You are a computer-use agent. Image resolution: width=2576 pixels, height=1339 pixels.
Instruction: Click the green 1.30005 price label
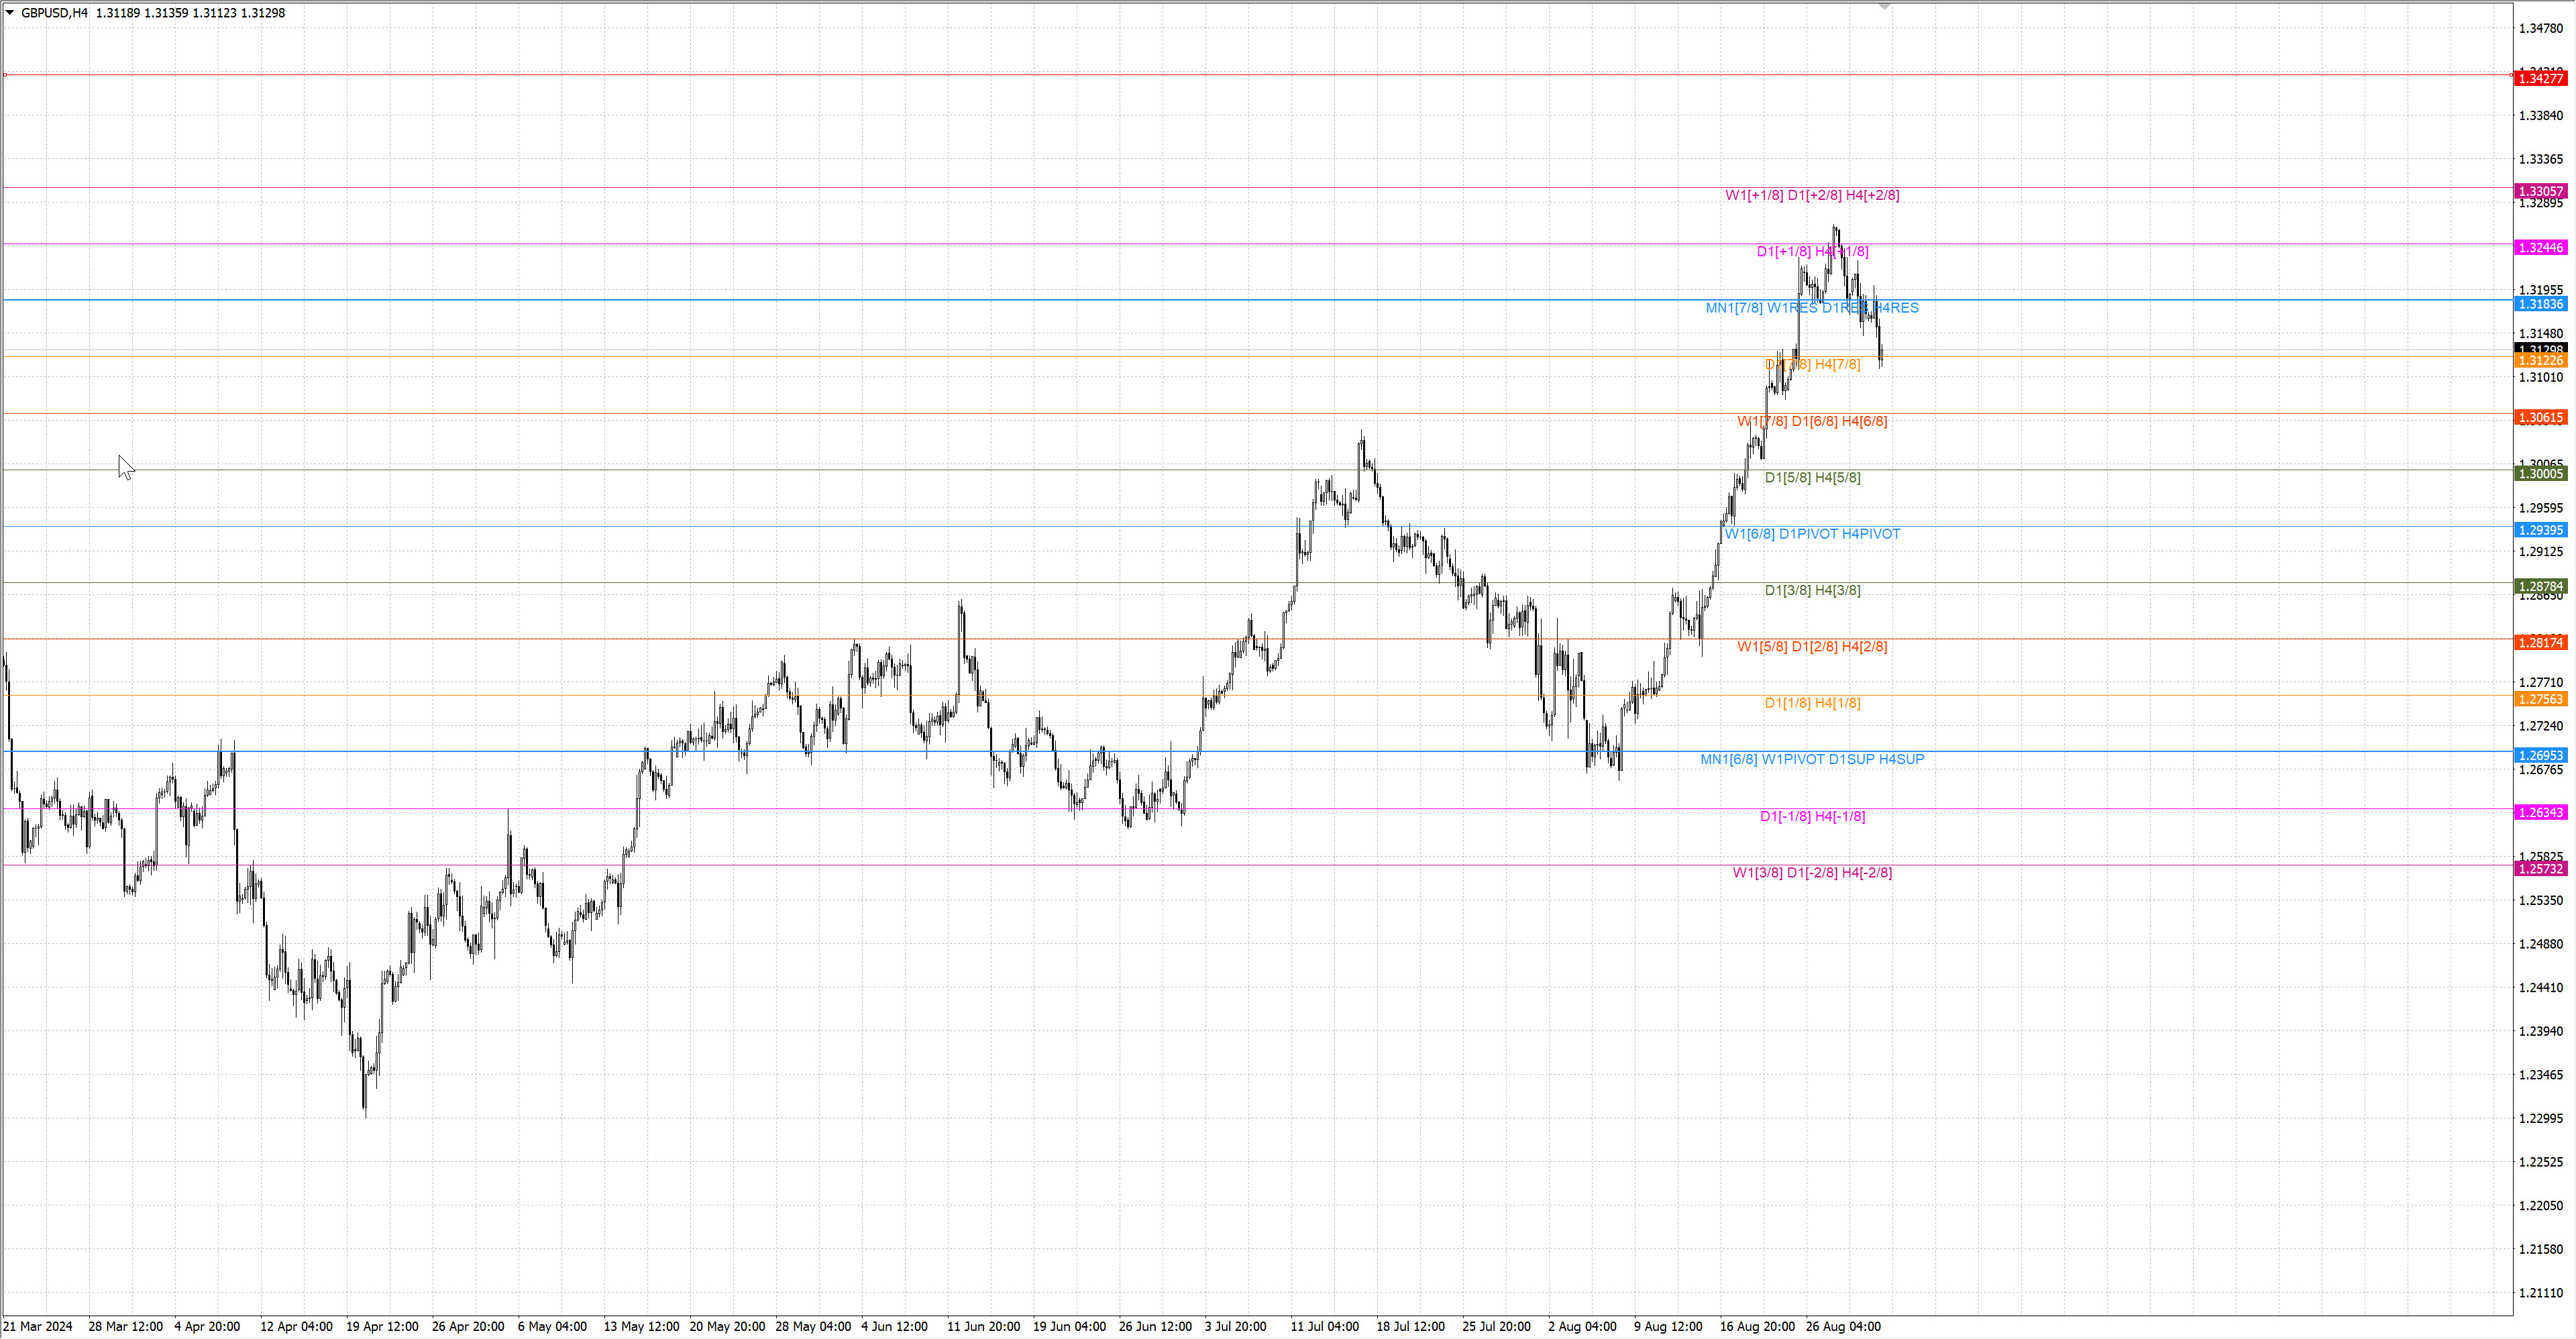(x=2540, y=474)
